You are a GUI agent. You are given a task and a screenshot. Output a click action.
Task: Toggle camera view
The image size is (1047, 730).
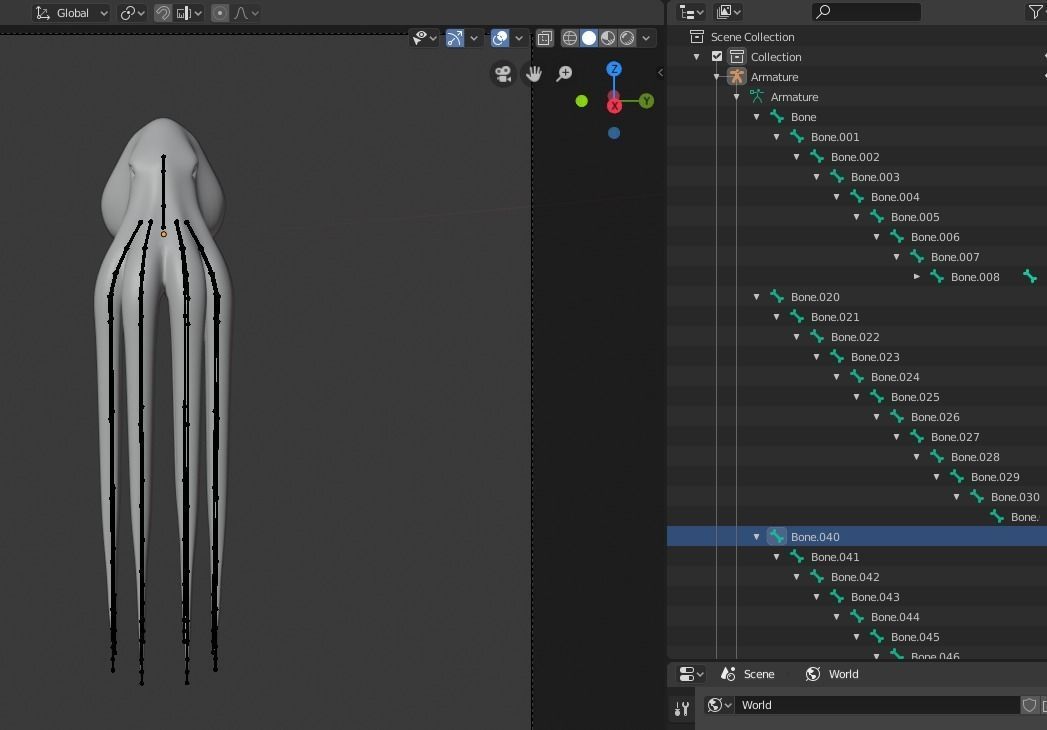point(503,73)
